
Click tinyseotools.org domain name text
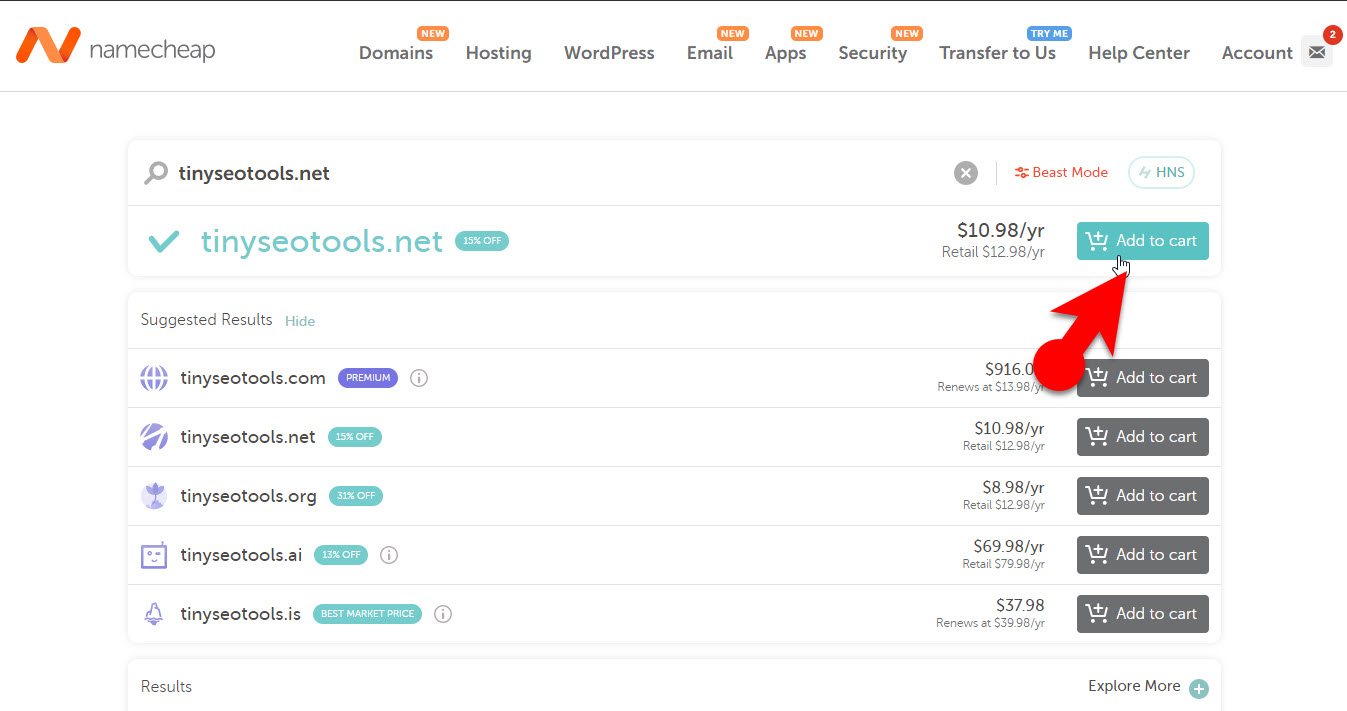[248, 496]
